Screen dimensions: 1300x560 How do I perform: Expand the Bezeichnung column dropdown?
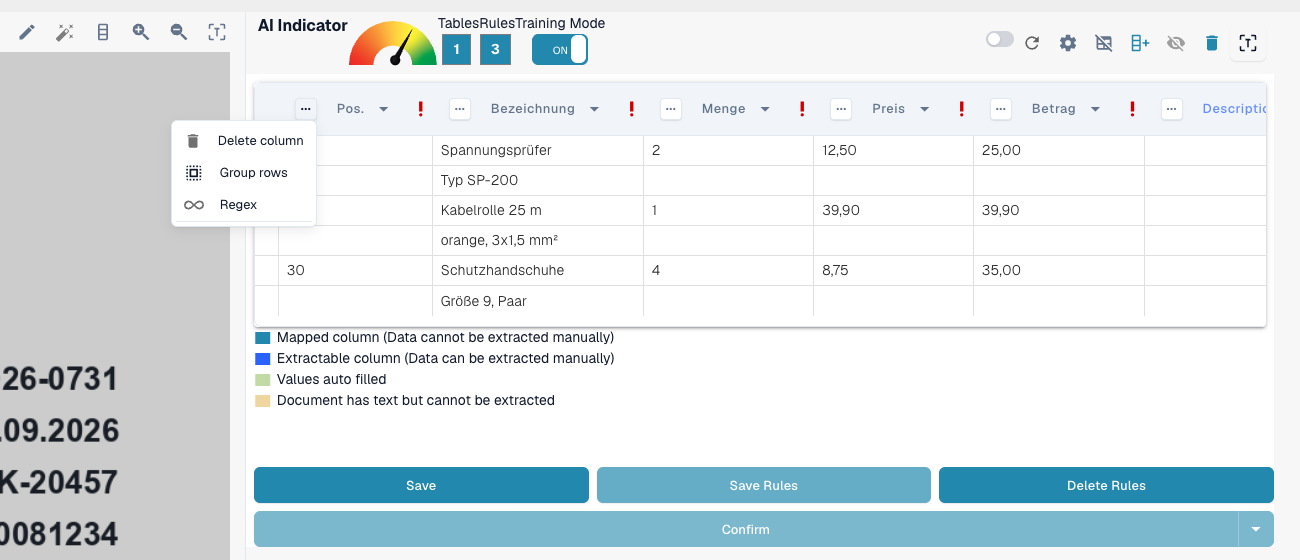pos(594,109)
